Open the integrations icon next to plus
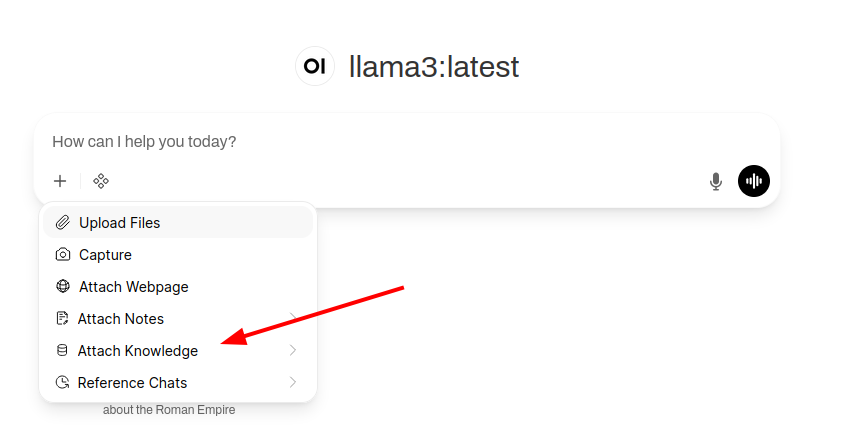853x434 pixels. pos(101,181)
